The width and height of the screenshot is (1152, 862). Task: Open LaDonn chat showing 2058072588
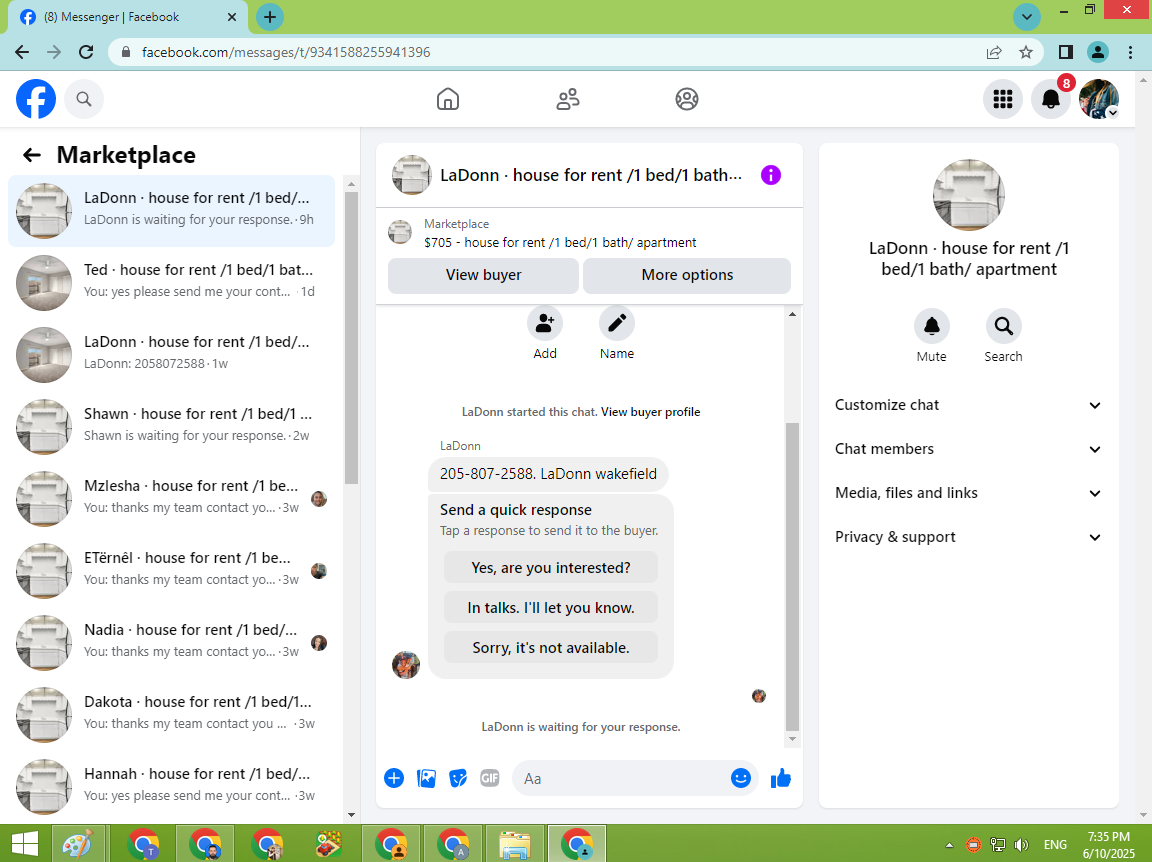171,355
